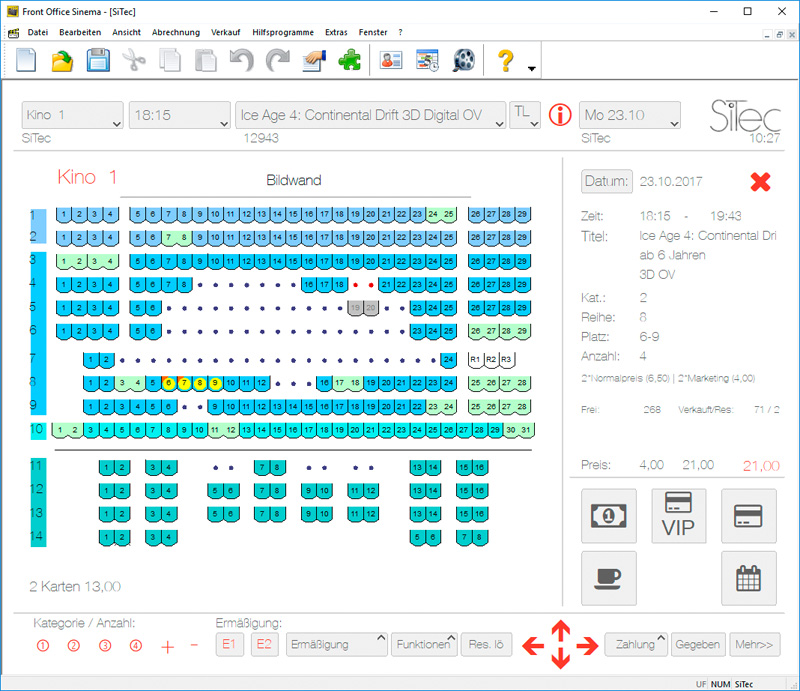Open the Kino 1 hall dropdown
The image size is (800, 691).
72,116
